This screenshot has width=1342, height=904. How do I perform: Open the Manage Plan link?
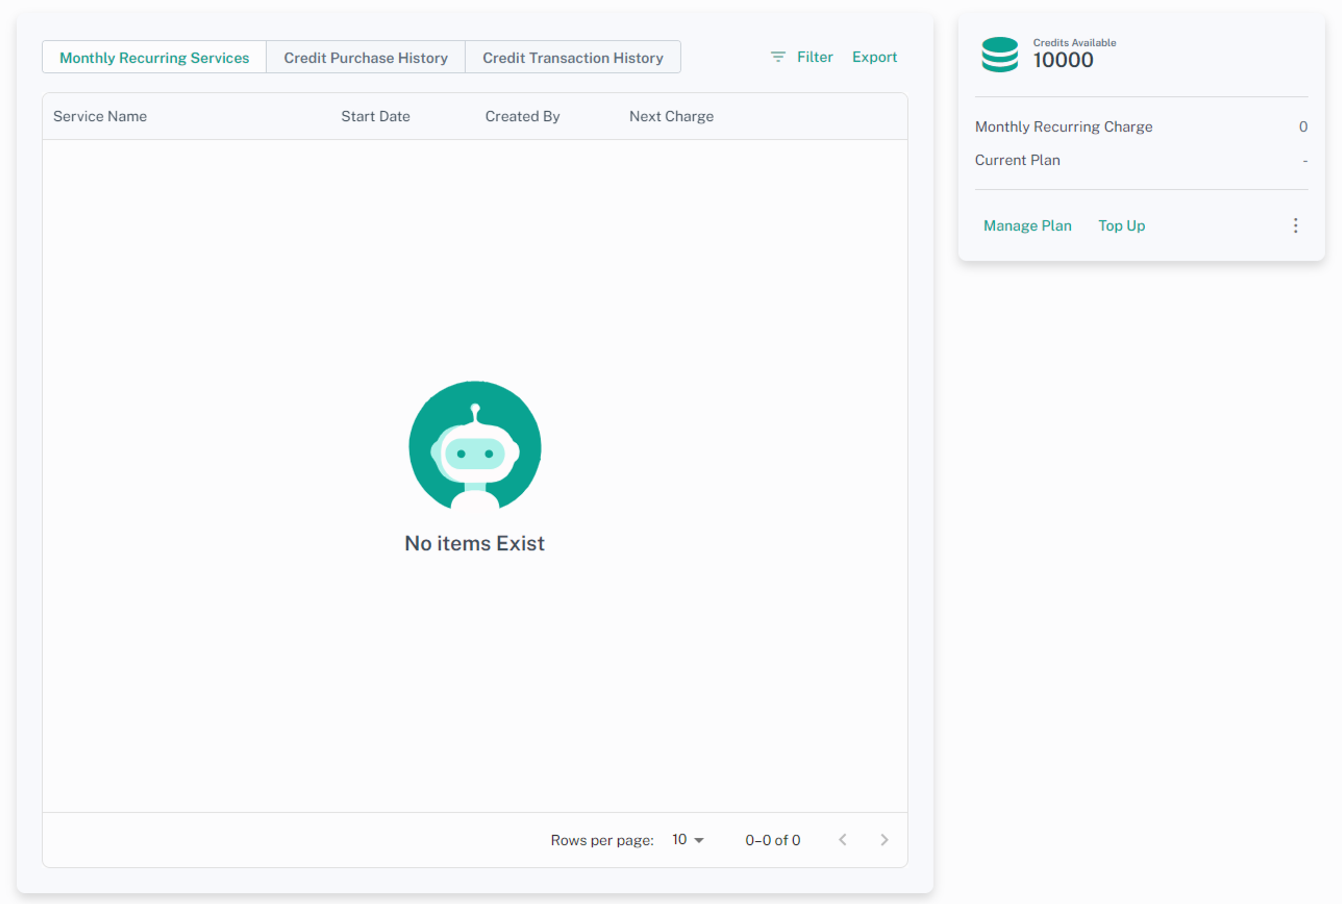click(x=1027, y=226)
